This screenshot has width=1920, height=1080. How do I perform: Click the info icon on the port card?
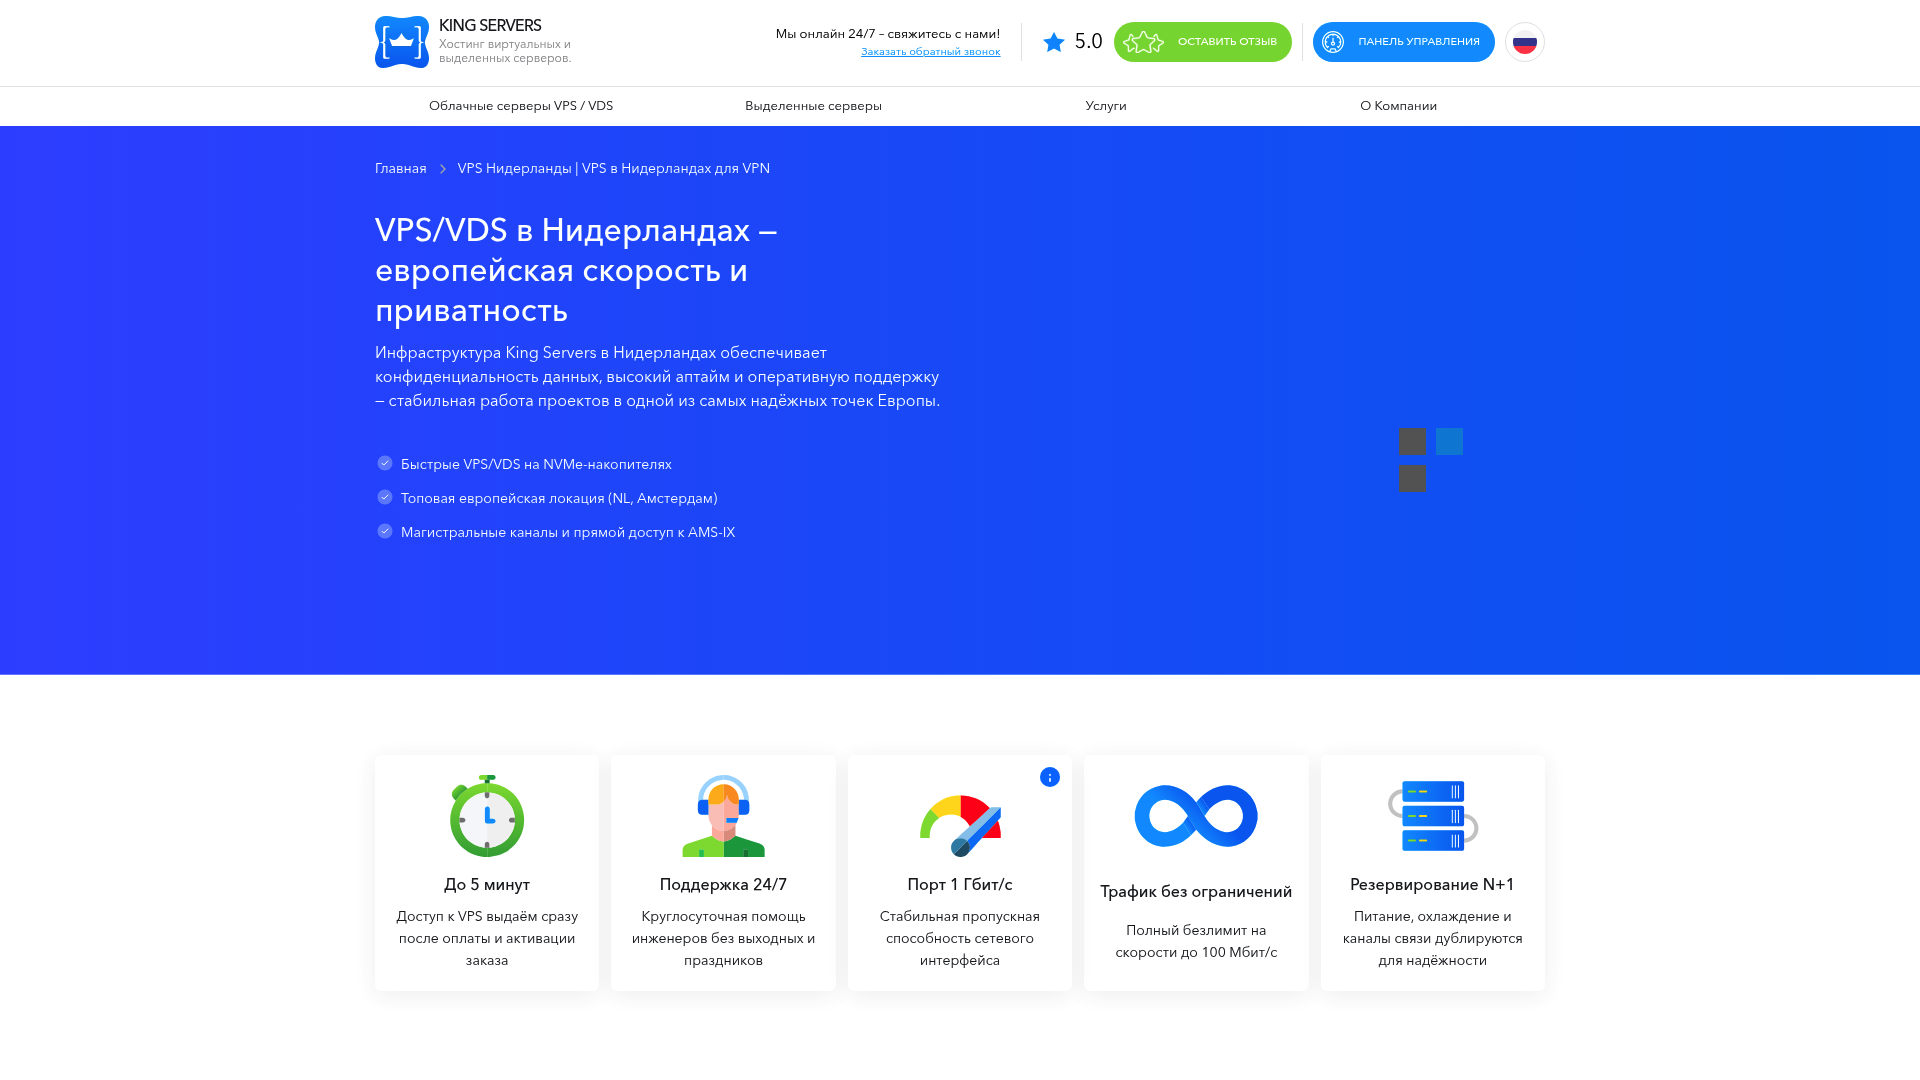click(x=1049, y=777)
